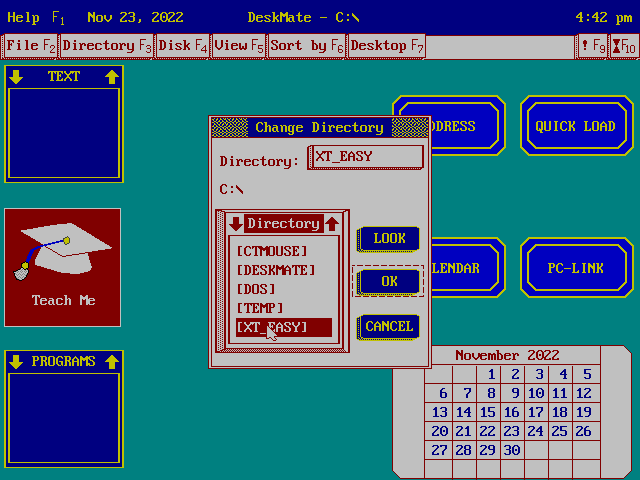Click the DeskMate - C:\ title text
This screenshot has height=480, width=640.
[304, 18]
